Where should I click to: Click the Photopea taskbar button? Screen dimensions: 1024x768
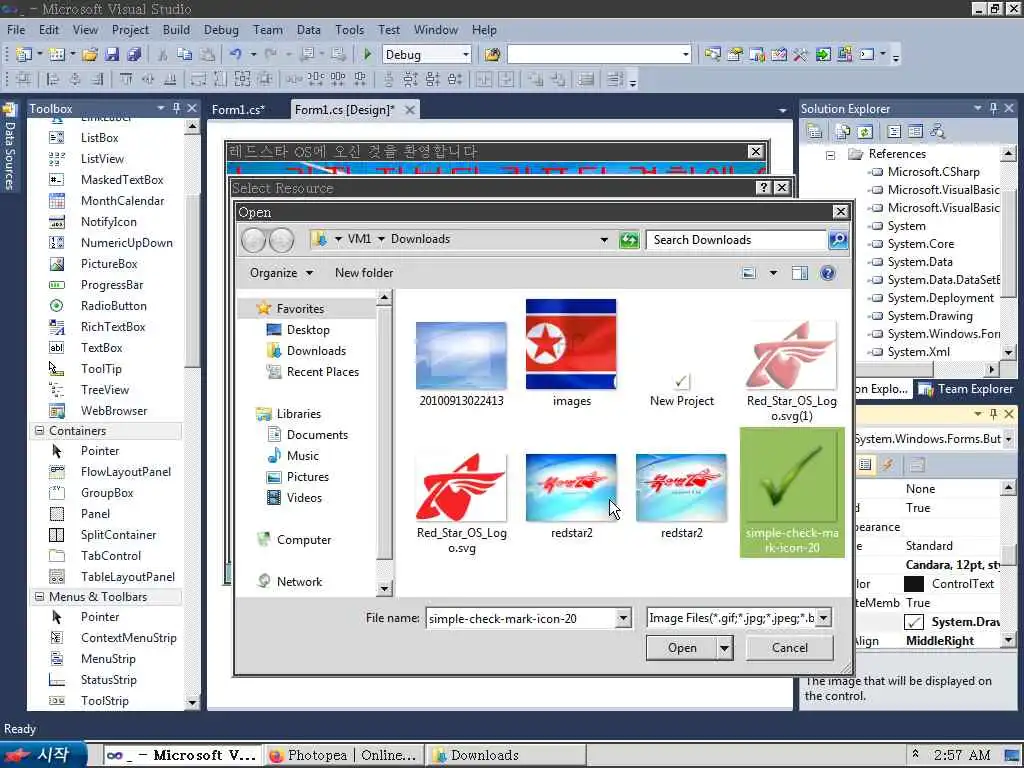[x=344, y=756]
